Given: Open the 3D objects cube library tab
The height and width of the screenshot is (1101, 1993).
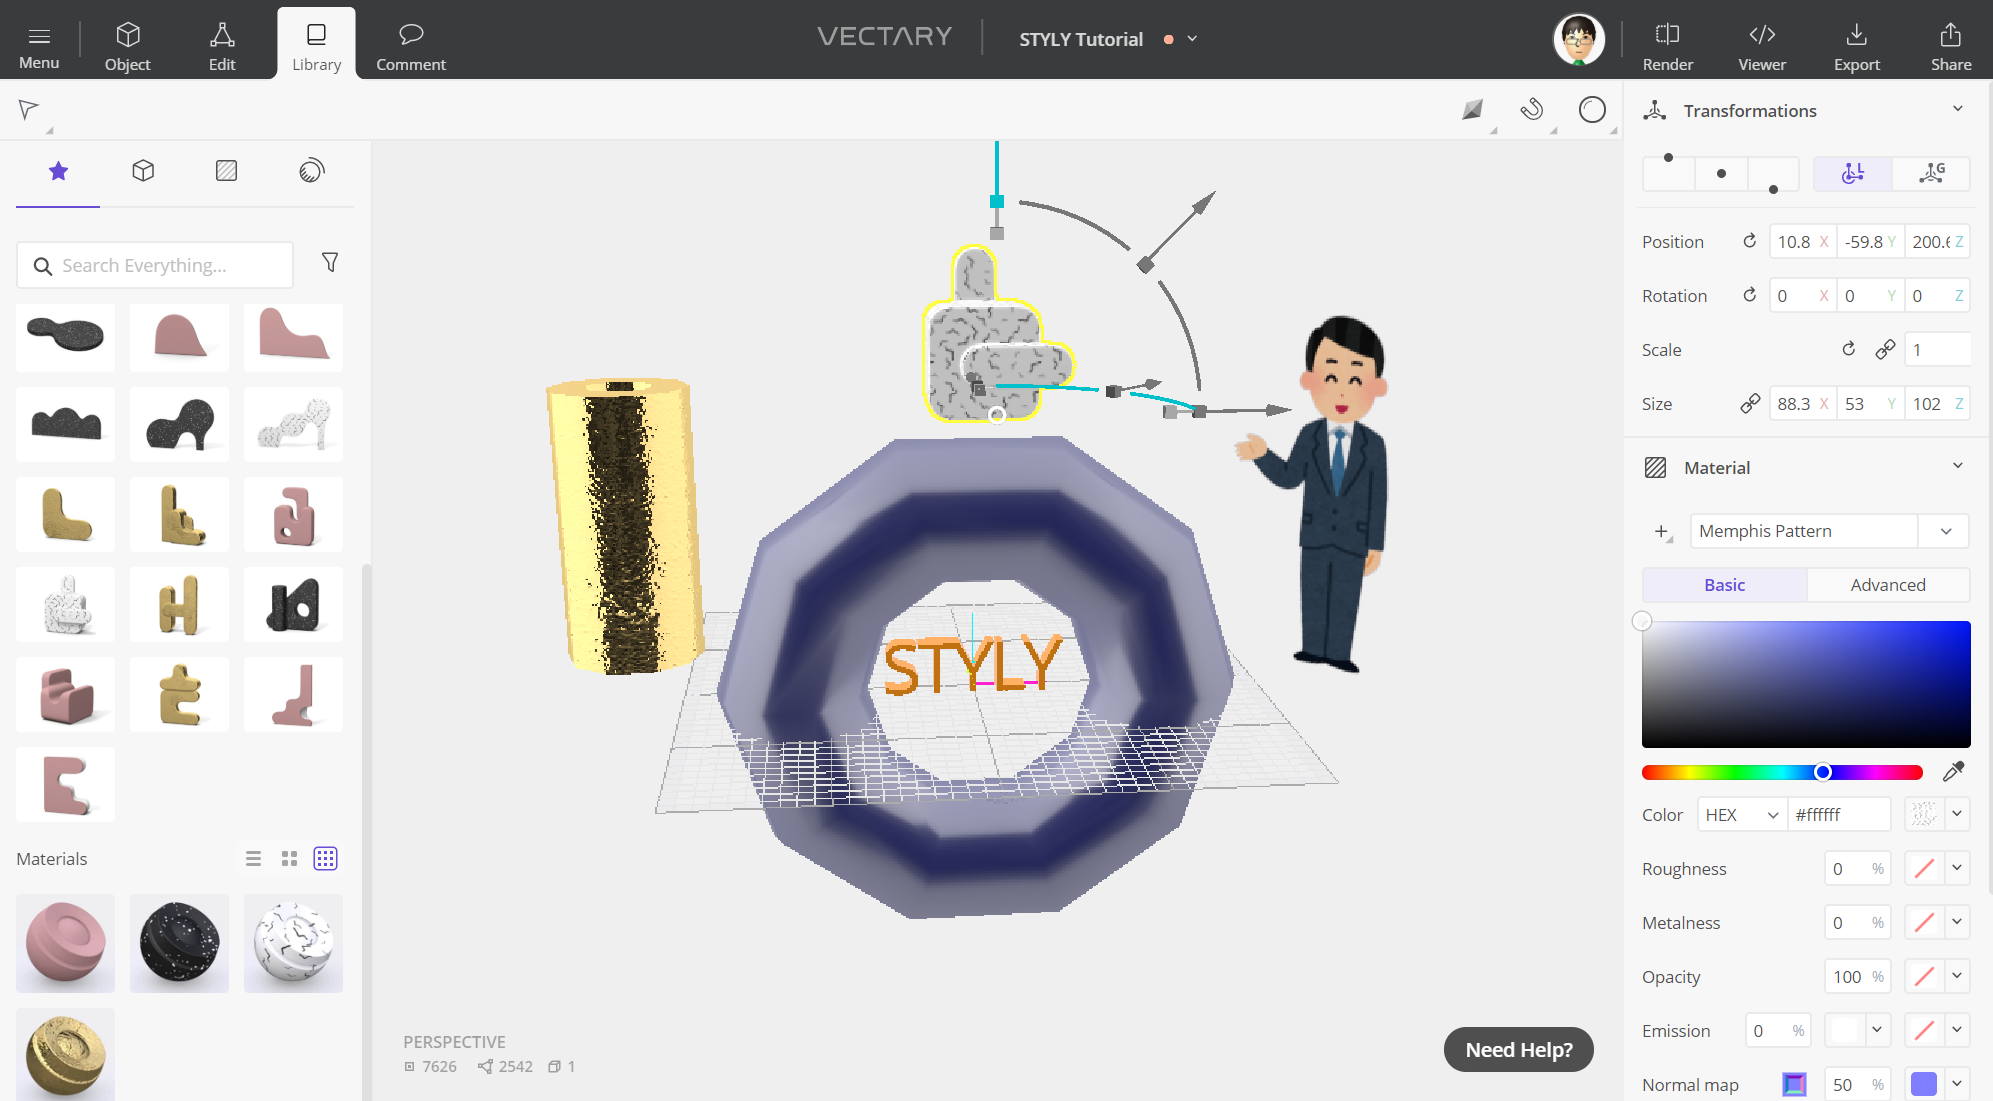Looking at the screenshot, I should [143, 171].
